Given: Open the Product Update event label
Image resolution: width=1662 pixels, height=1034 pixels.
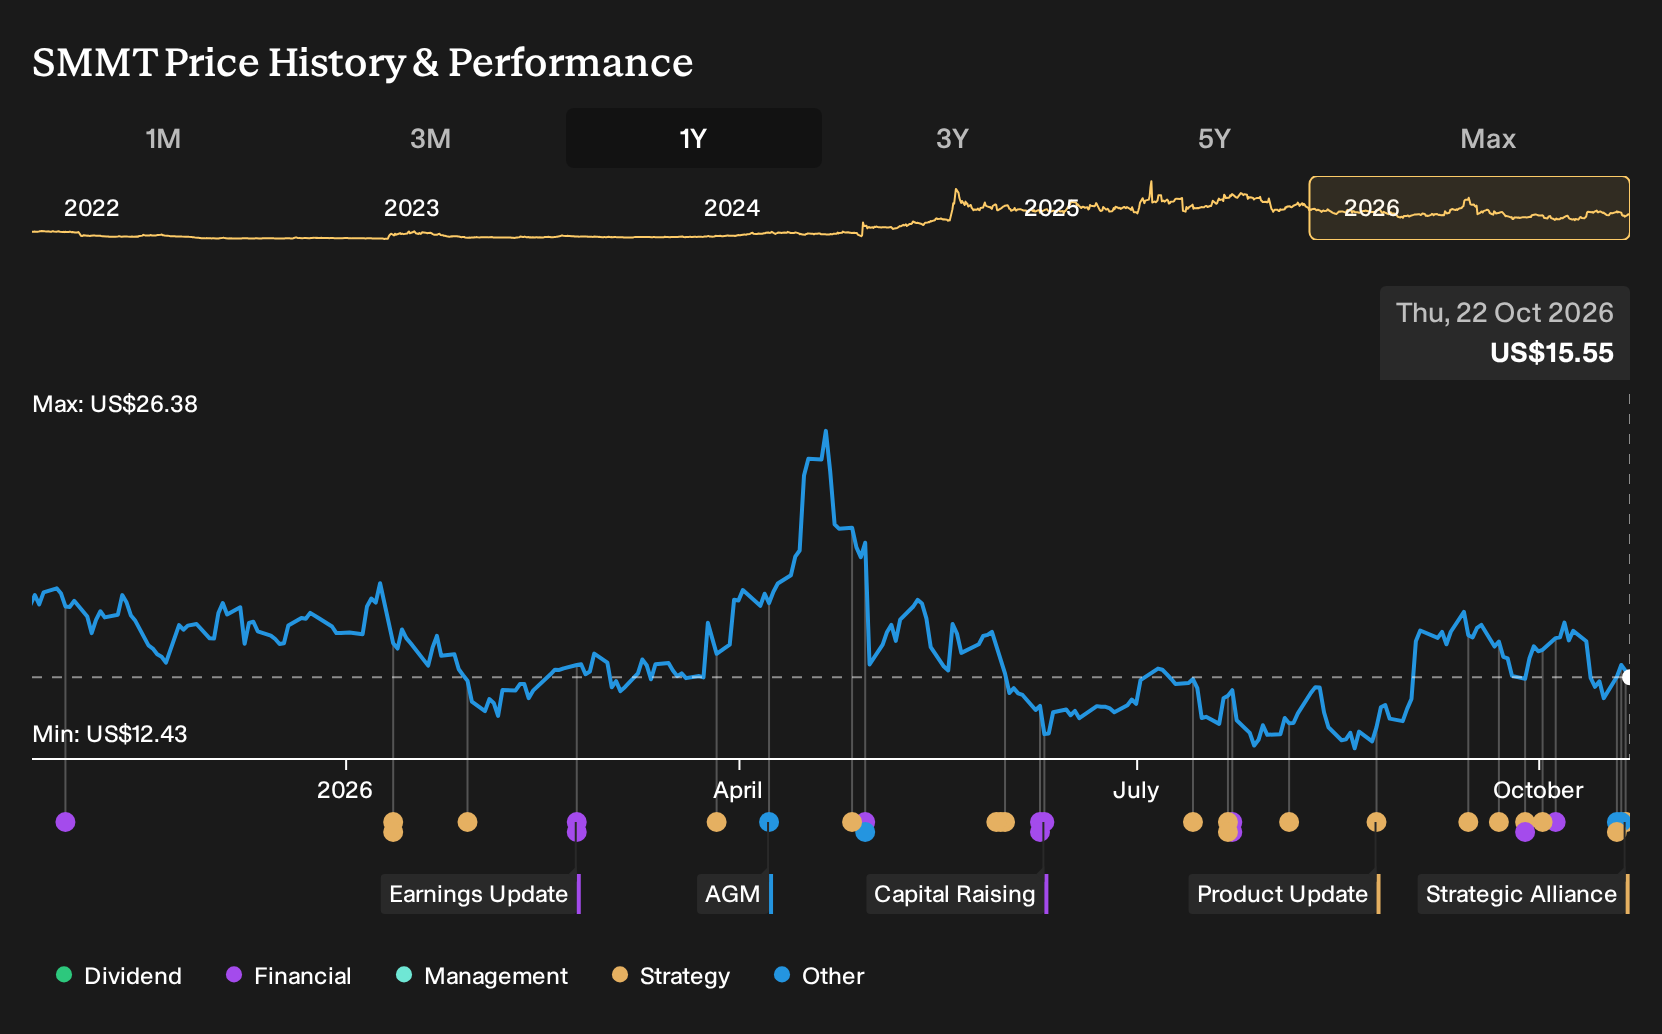Looking at the screenshot, I should tap(1285, 894).
